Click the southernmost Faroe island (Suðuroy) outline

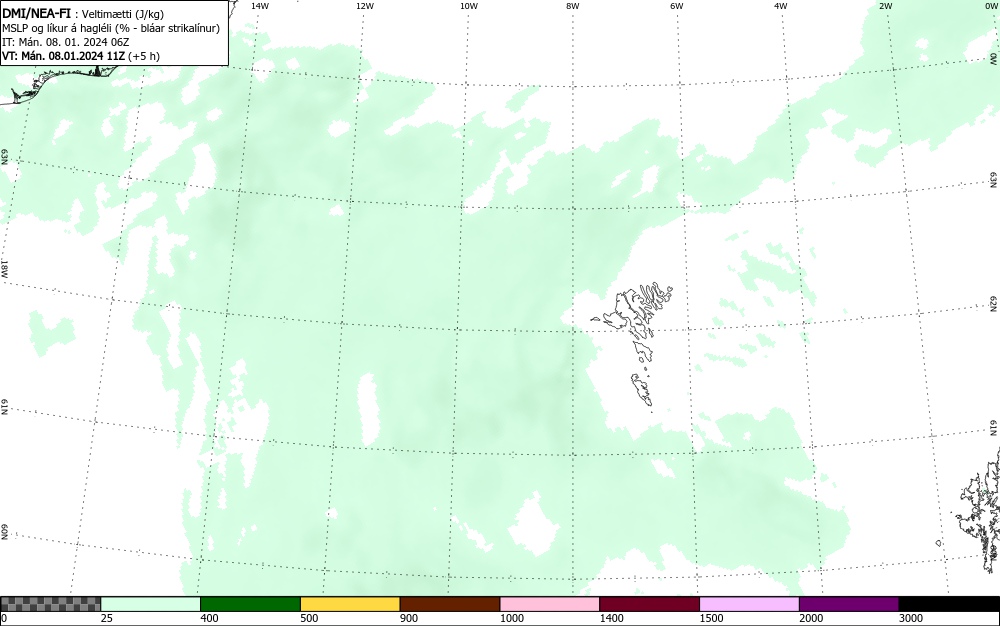pyautogui.click(x=642, y=389)
